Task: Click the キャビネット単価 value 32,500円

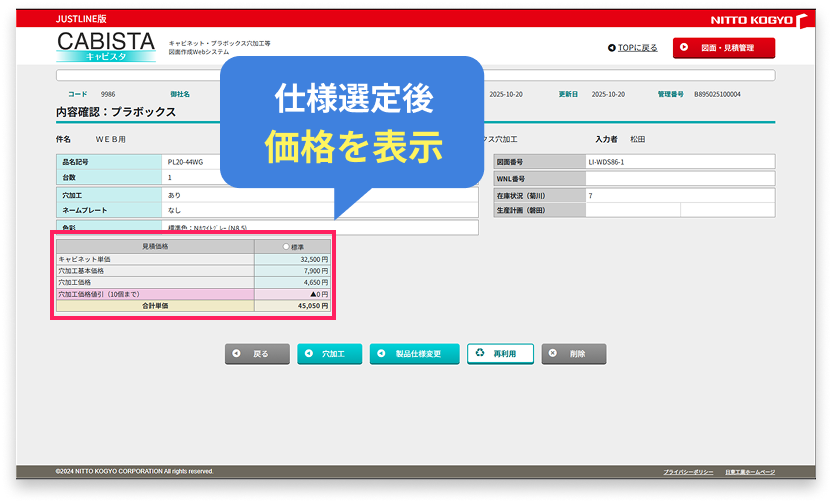Action: tap(314, 259)
